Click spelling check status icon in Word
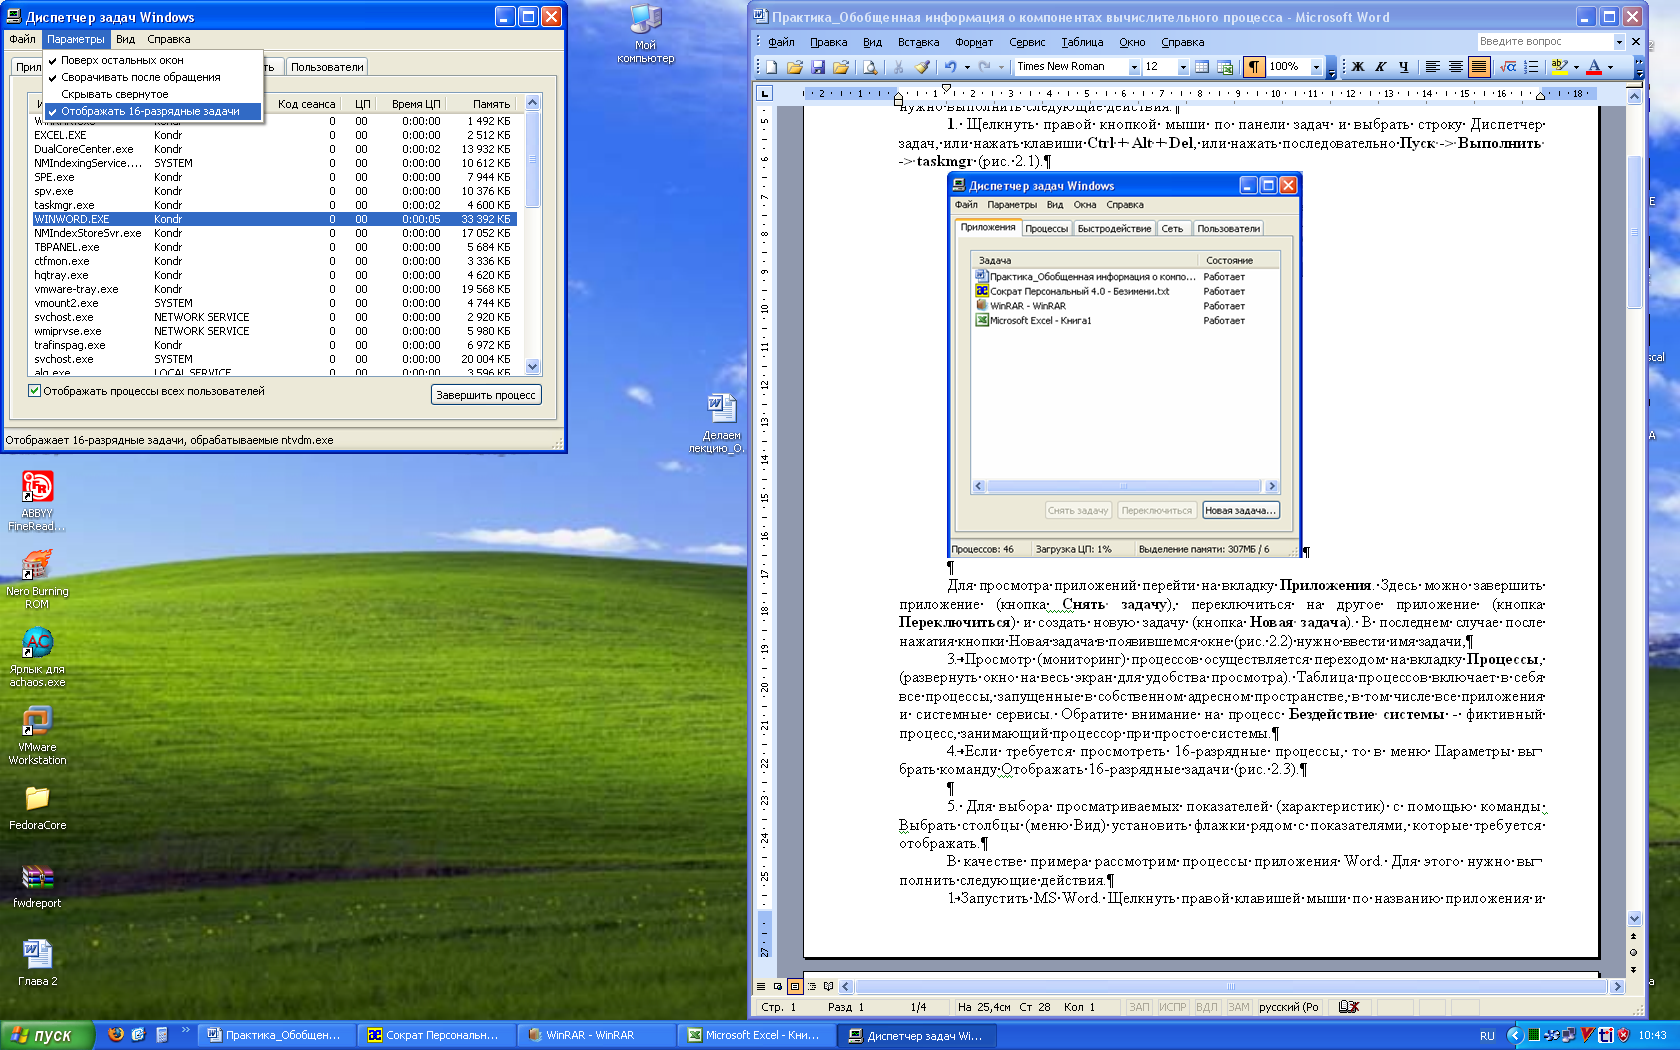 click(x=1349, y=1007)
